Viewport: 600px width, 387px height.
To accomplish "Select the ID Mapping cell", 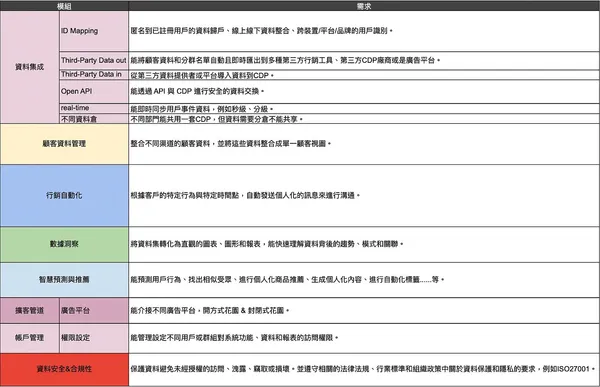I will [x=94, y=31].
